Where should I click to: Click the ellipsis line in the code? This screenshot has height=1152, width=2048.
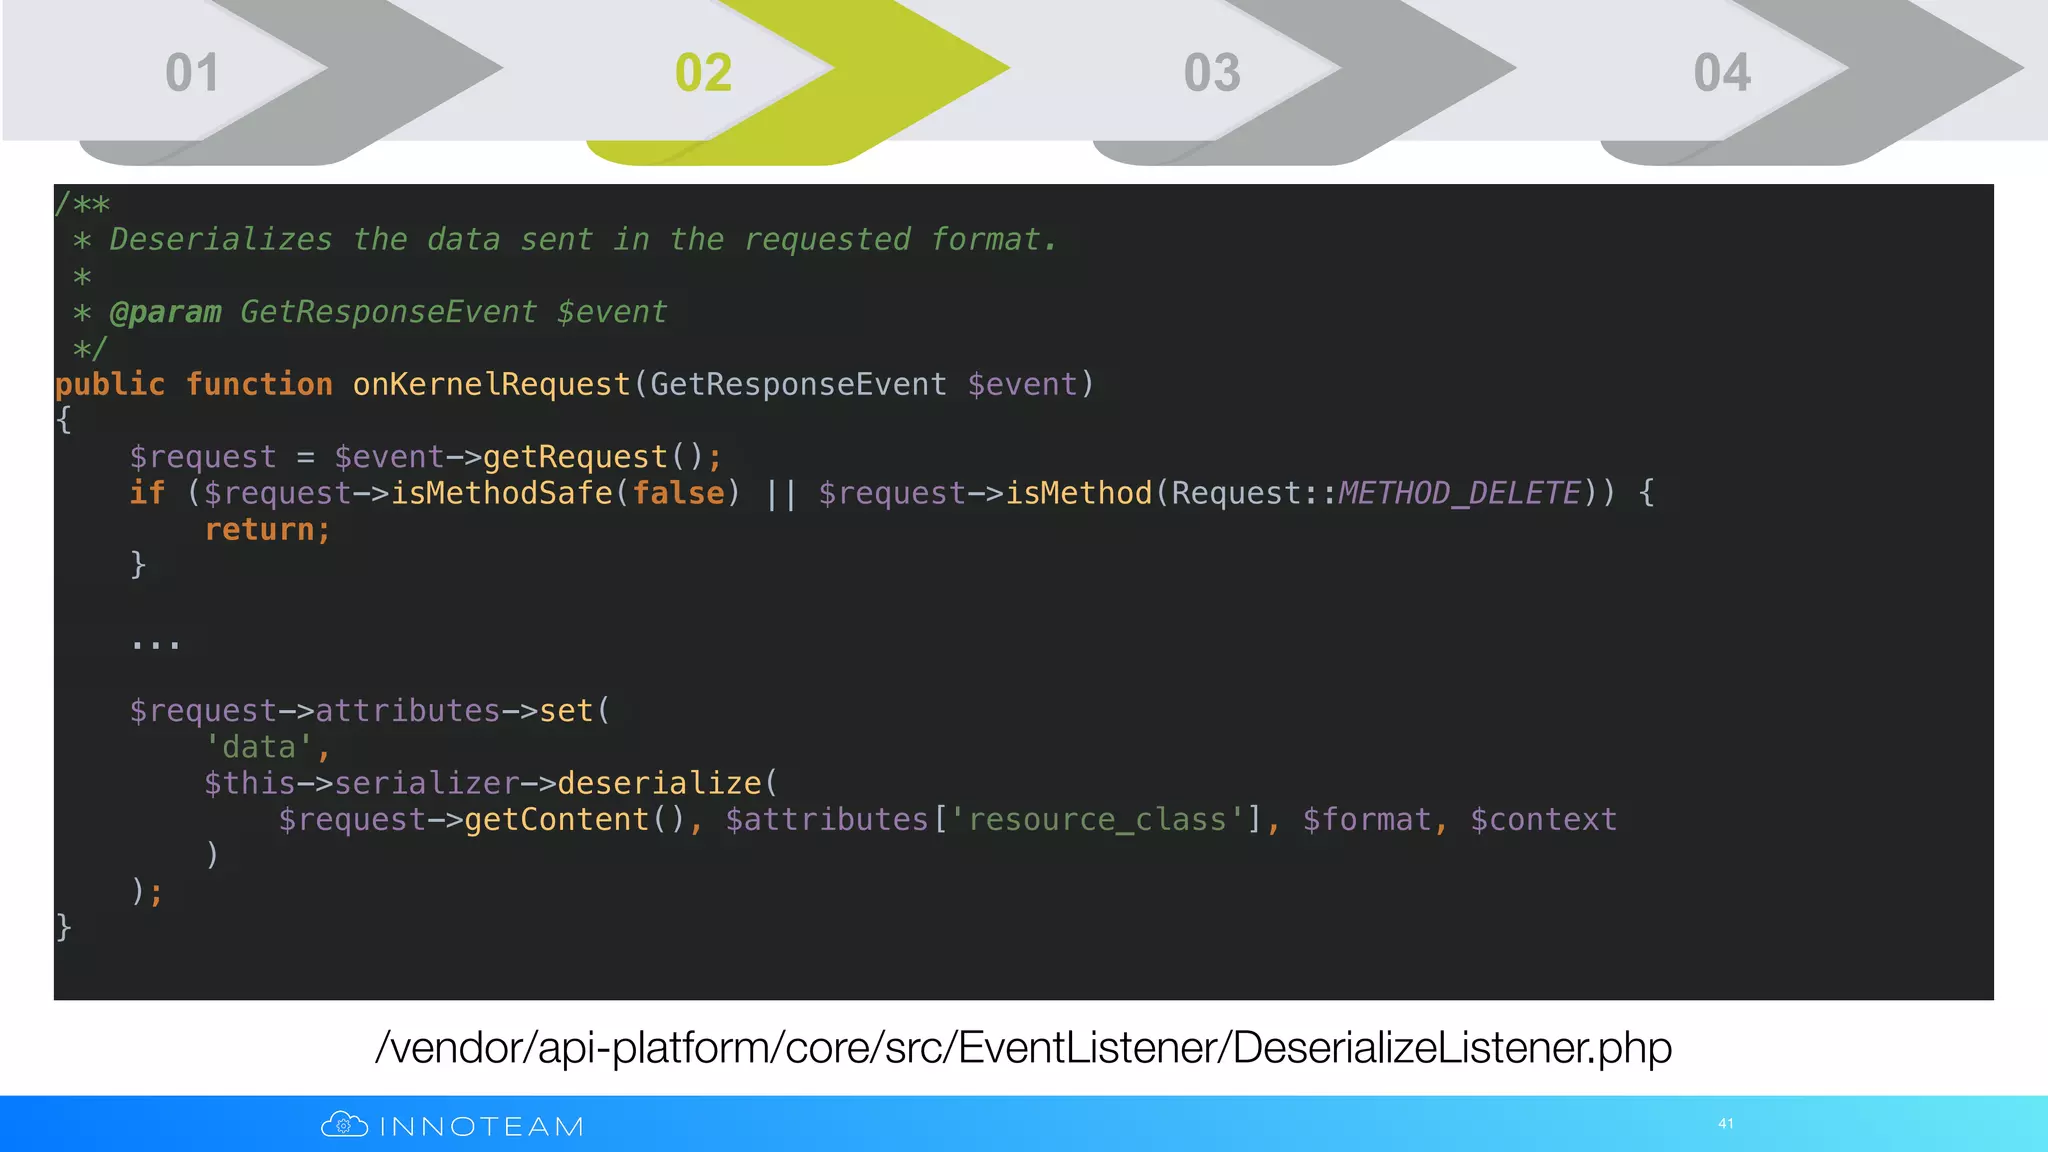point(156,645)
